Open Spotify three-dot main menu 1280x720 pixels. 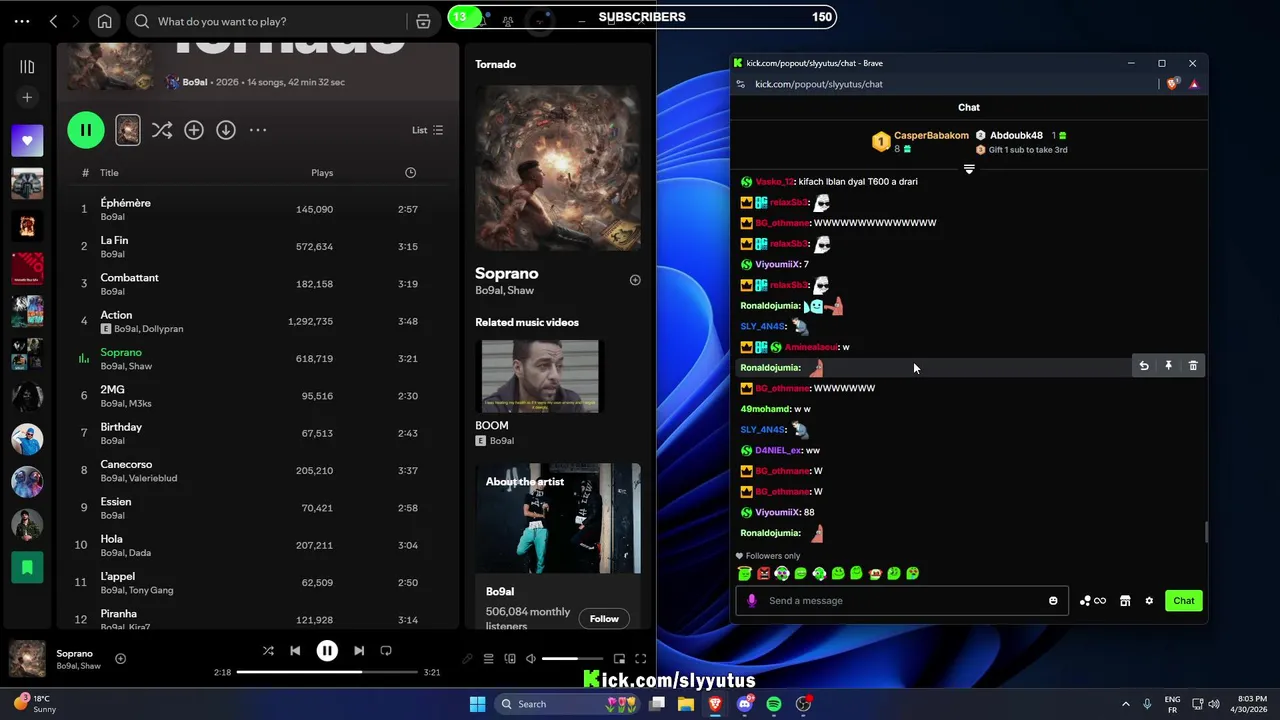tap(22, 21)
